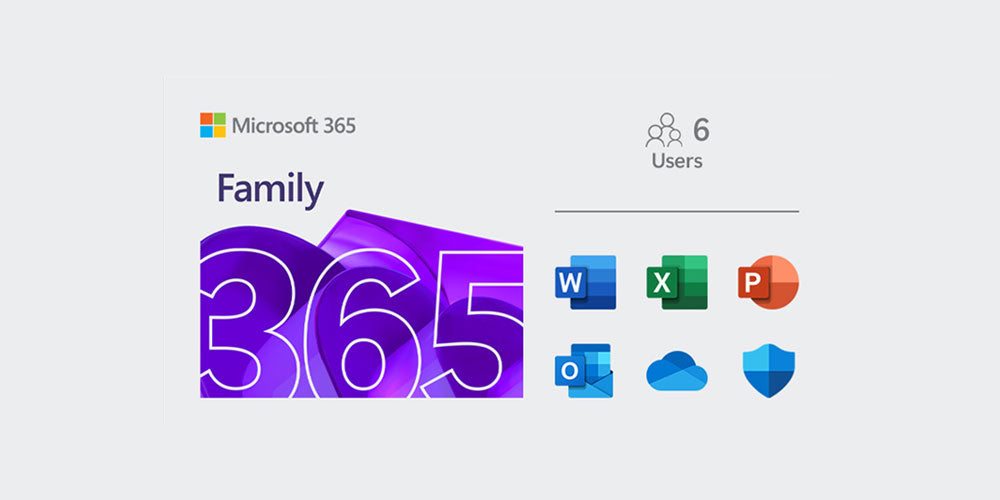The height and width of the screenshot is (500, 1000).
Task: Click the Word app icon
Action: 585,283
